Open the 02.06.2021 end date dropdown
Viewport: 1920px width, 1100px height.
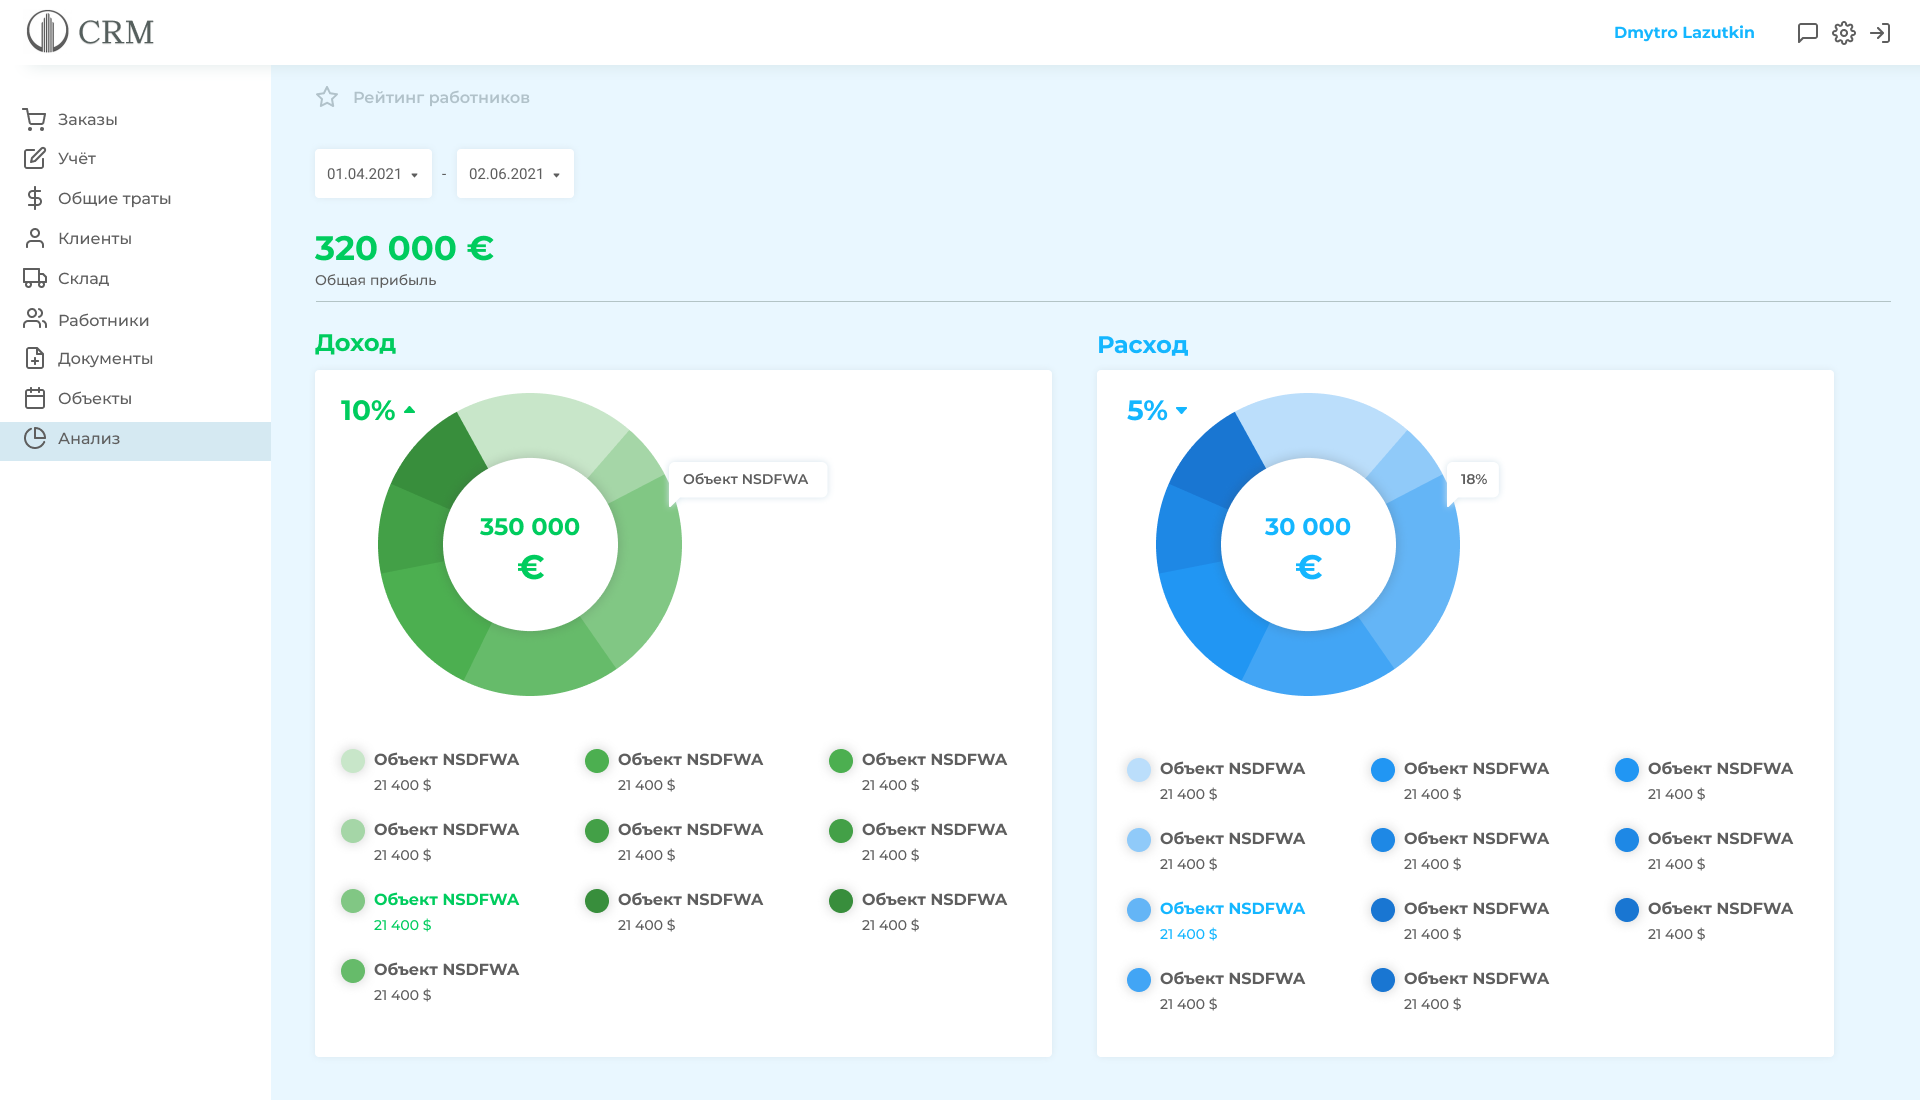click(x=515, y=174)
